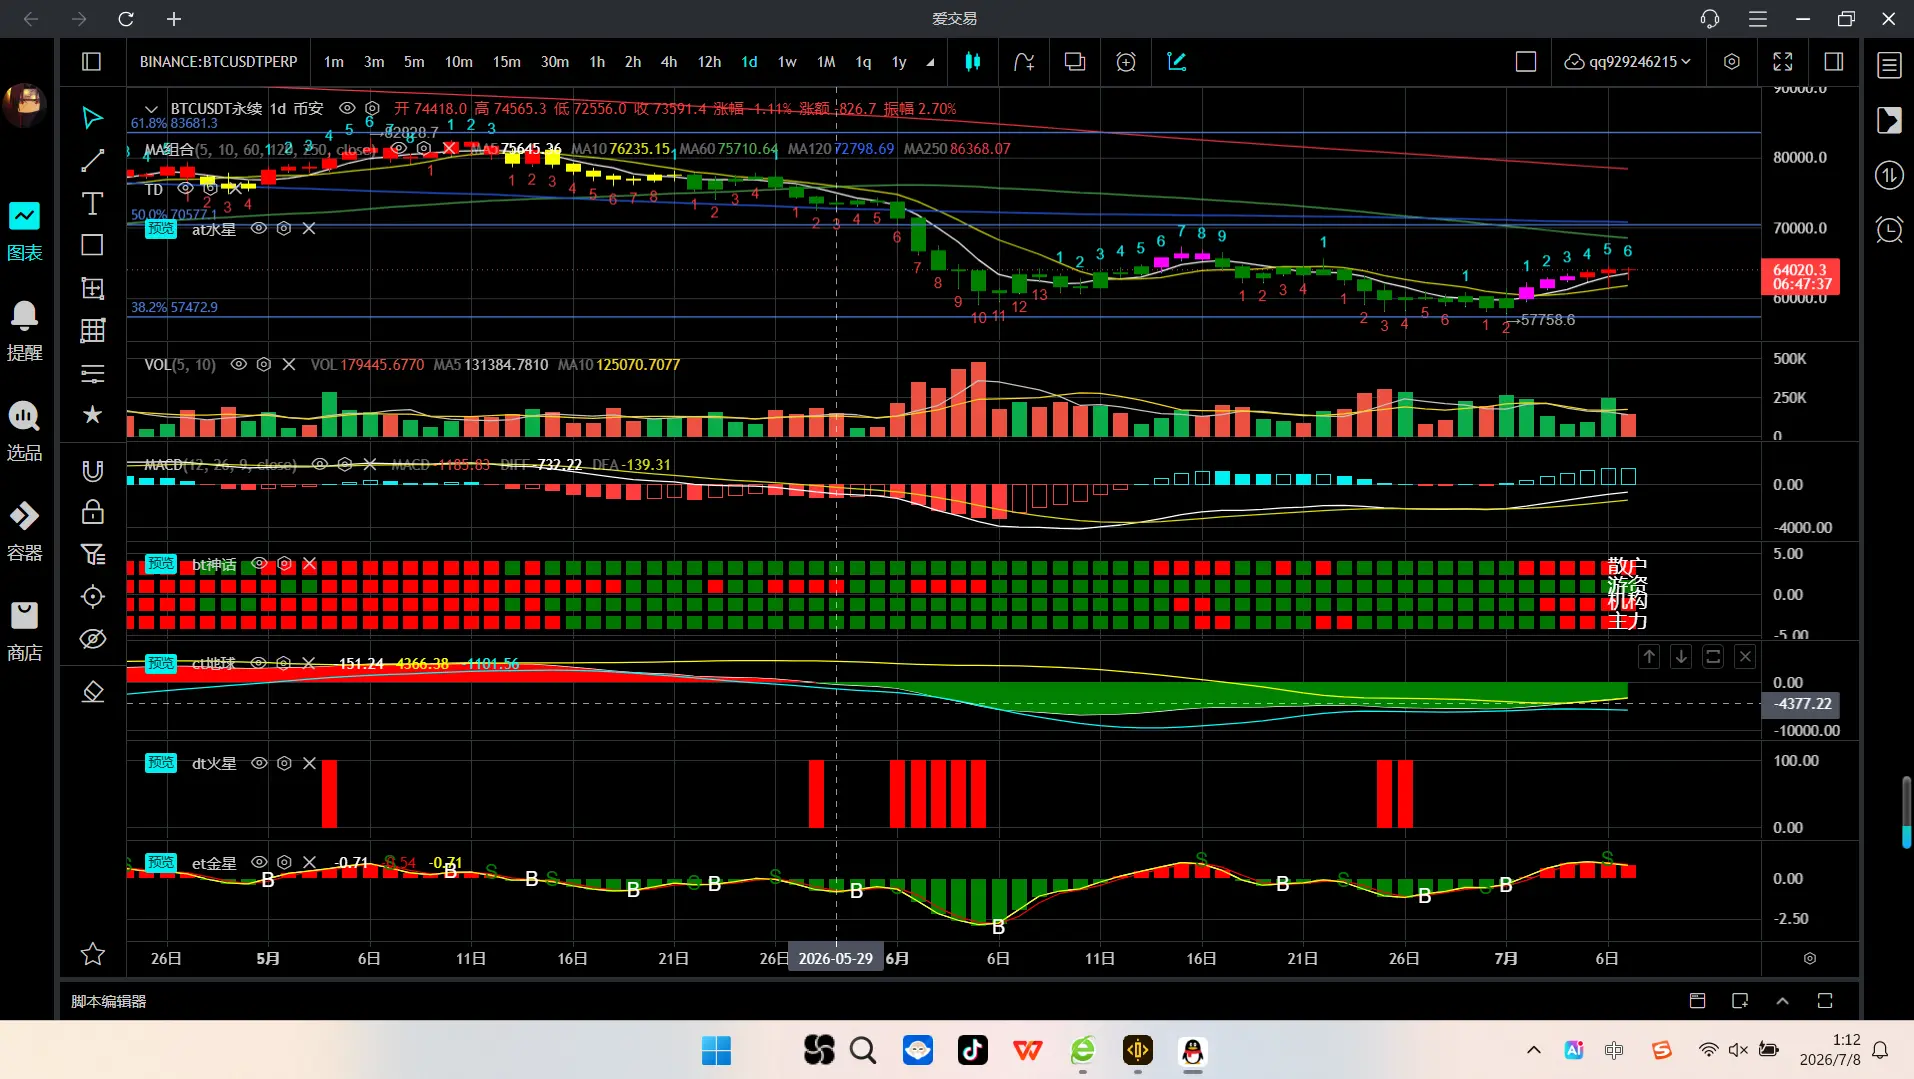Open the 脚本编辑器 script editor panel

108,1001
